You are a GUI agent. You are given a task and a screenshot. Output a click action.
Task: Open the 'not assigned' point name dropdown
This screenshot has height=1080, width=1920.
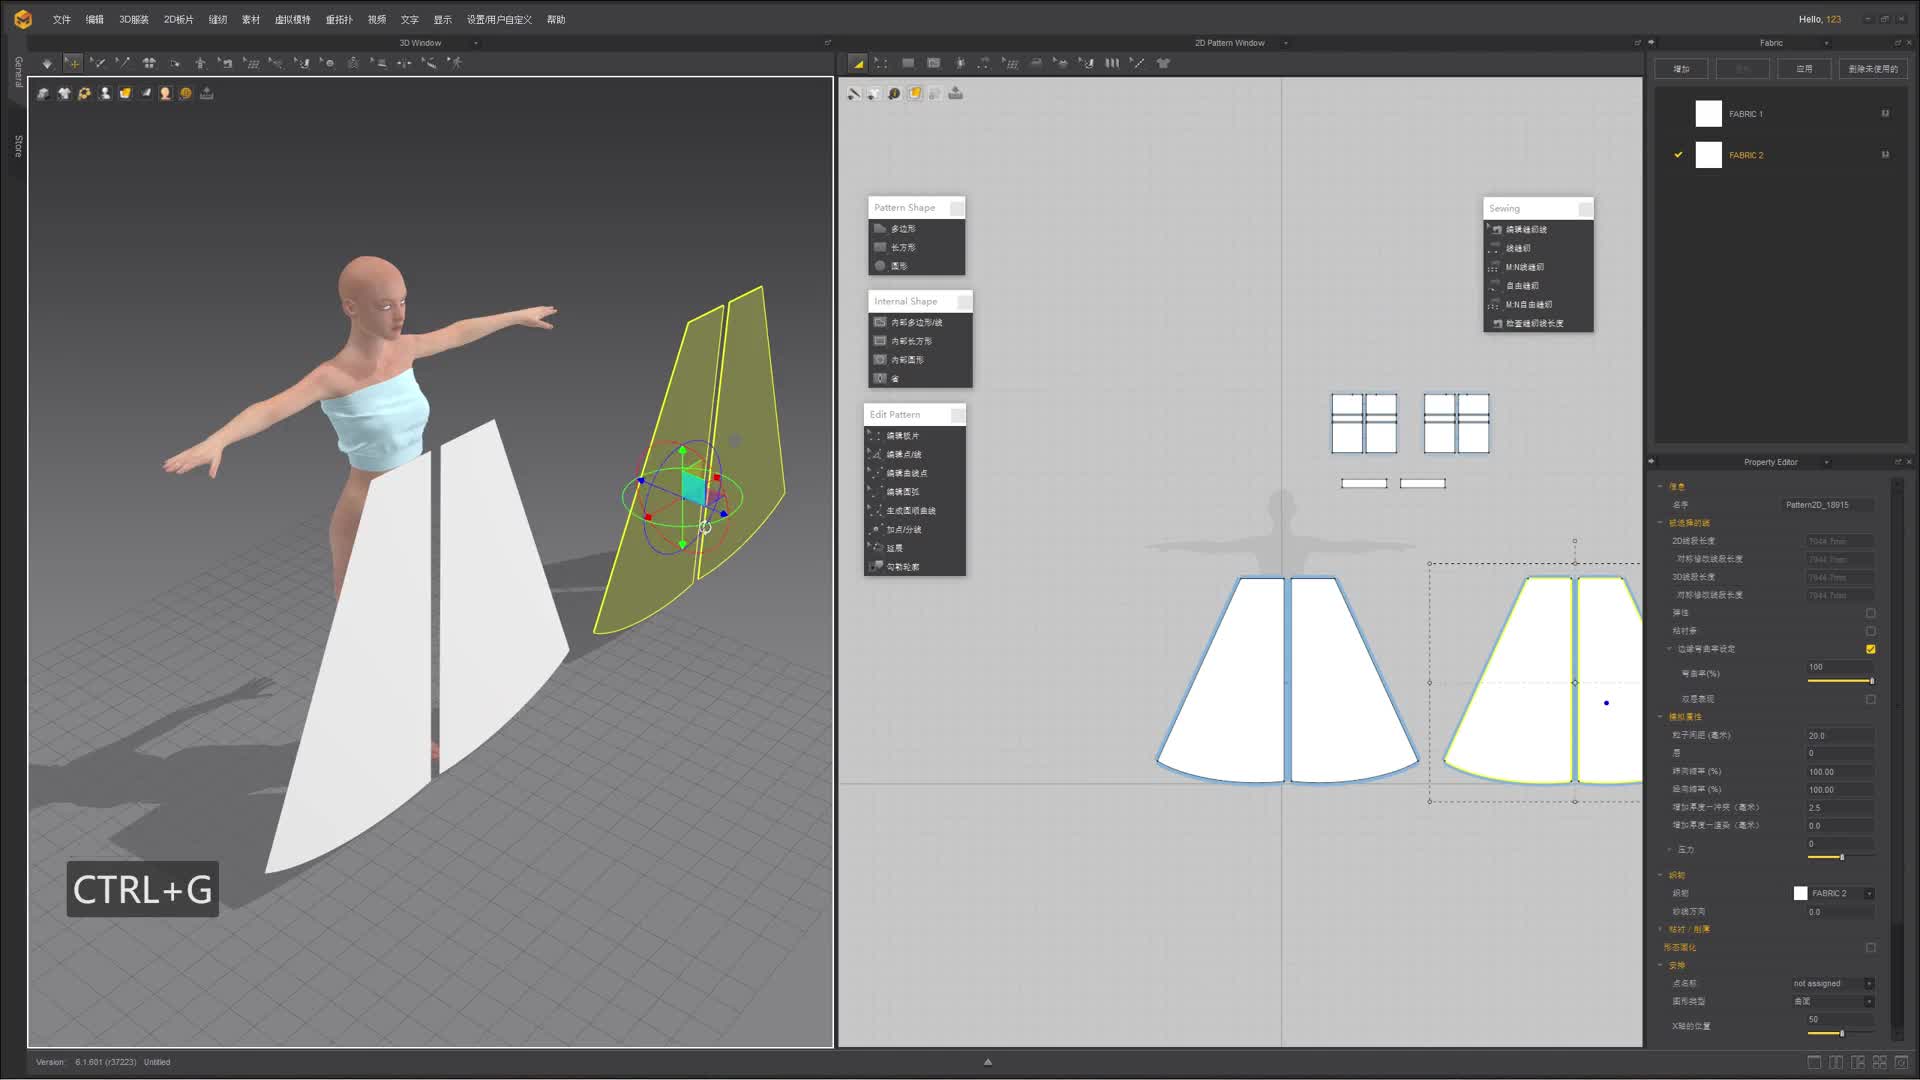pos(1868,983)
